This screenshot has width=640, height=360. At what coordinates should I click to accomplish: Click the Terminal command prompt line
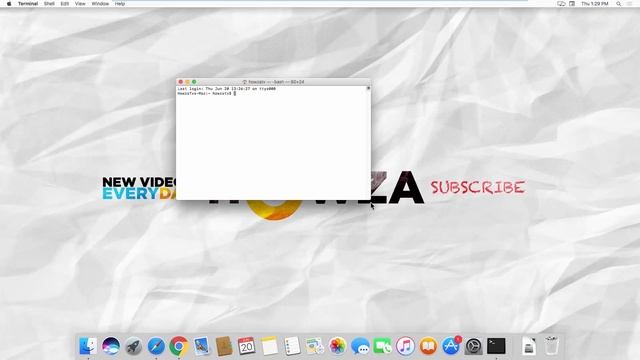coord(207,93)
